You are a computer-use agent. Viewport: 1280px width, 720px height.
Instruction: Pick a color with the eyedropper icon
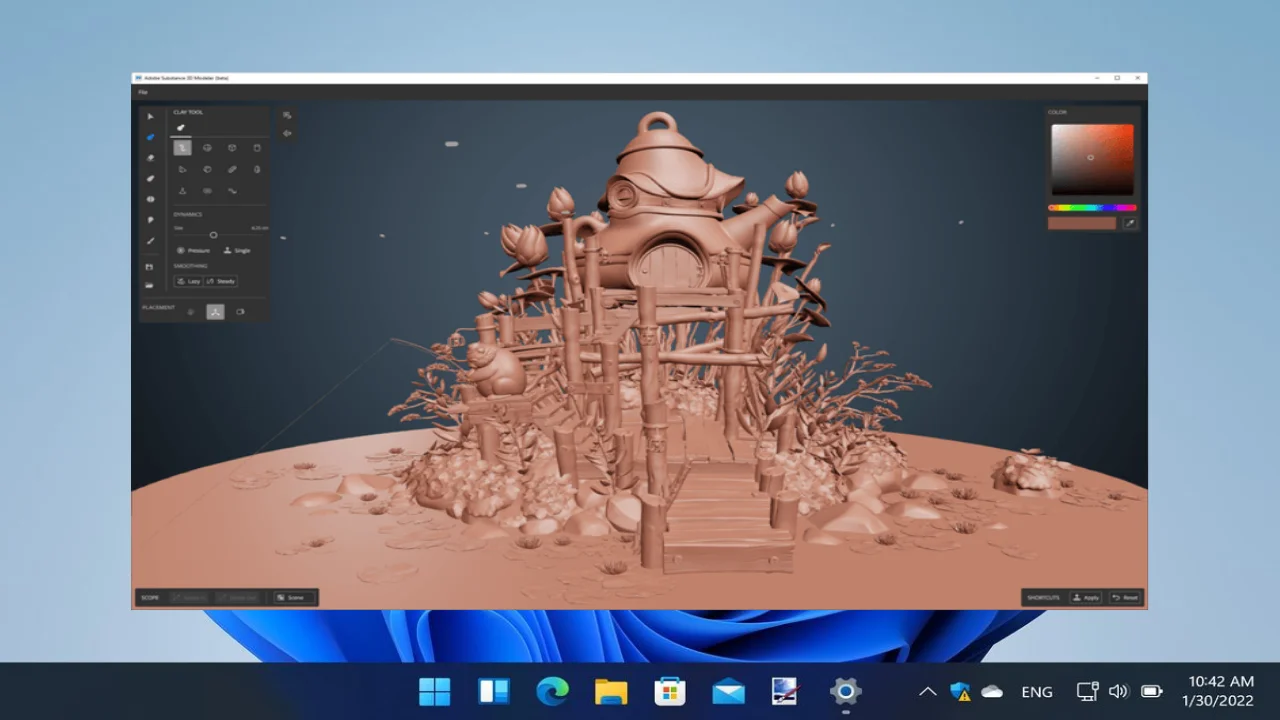[x=1130, y=223]
